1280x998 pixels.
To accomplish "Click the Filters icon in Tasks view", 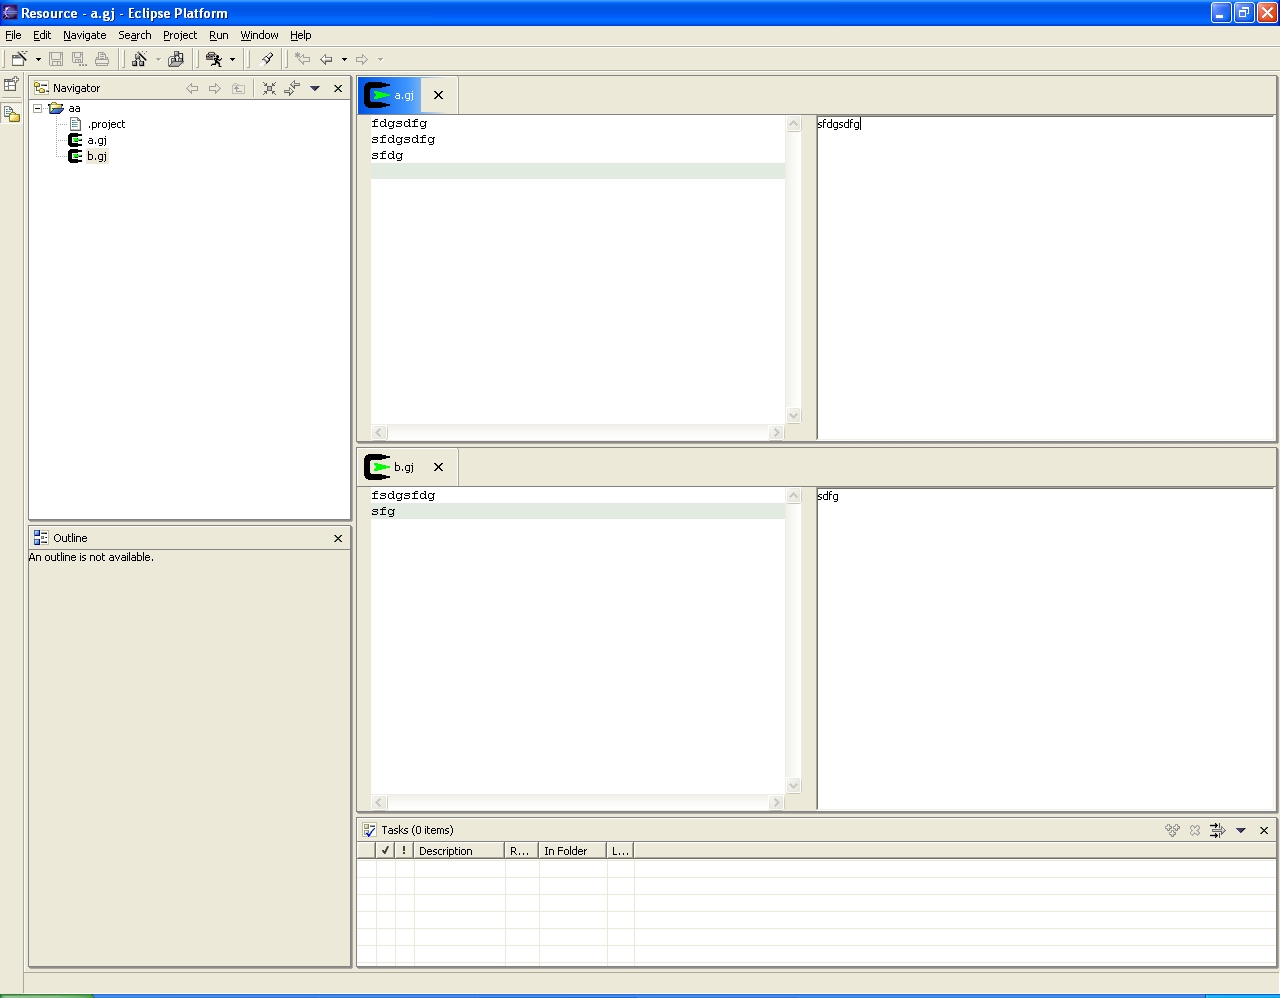I will [1217, 830].
